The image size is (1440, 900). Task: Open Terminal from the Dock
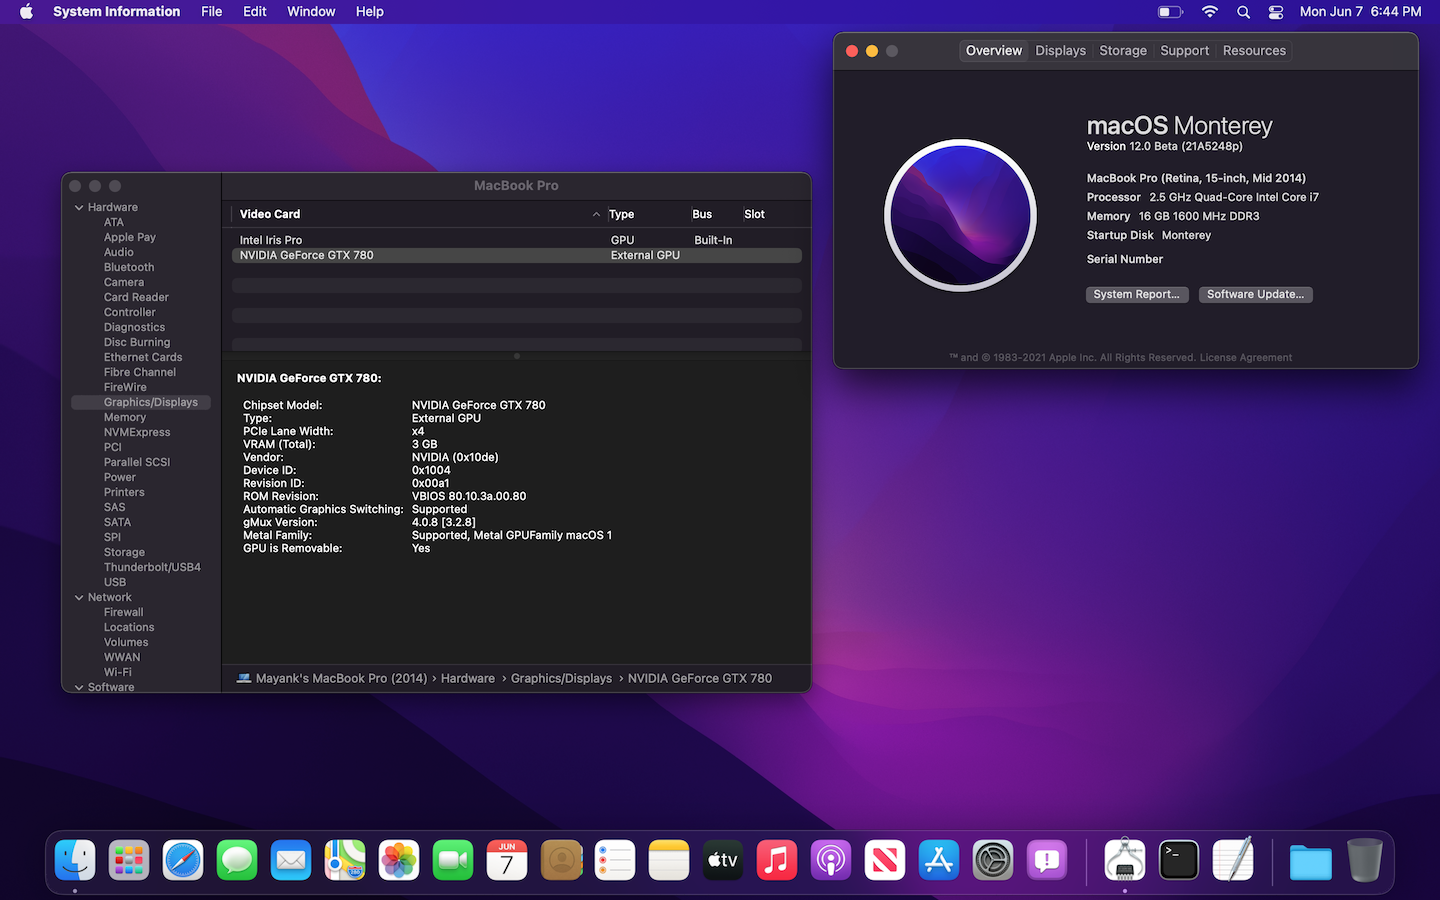click(x=1179, y=860)
